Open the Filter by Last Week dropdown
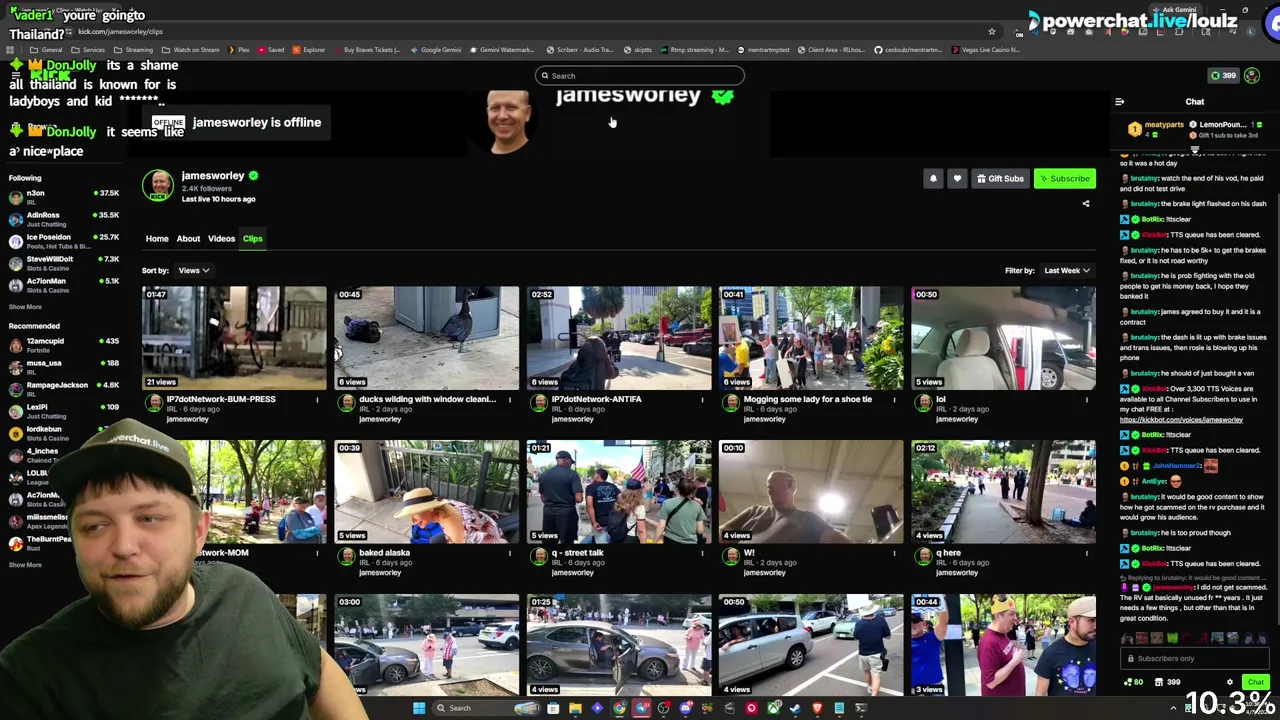This screenshot has width=1280, height=720. coord(1066,270)
